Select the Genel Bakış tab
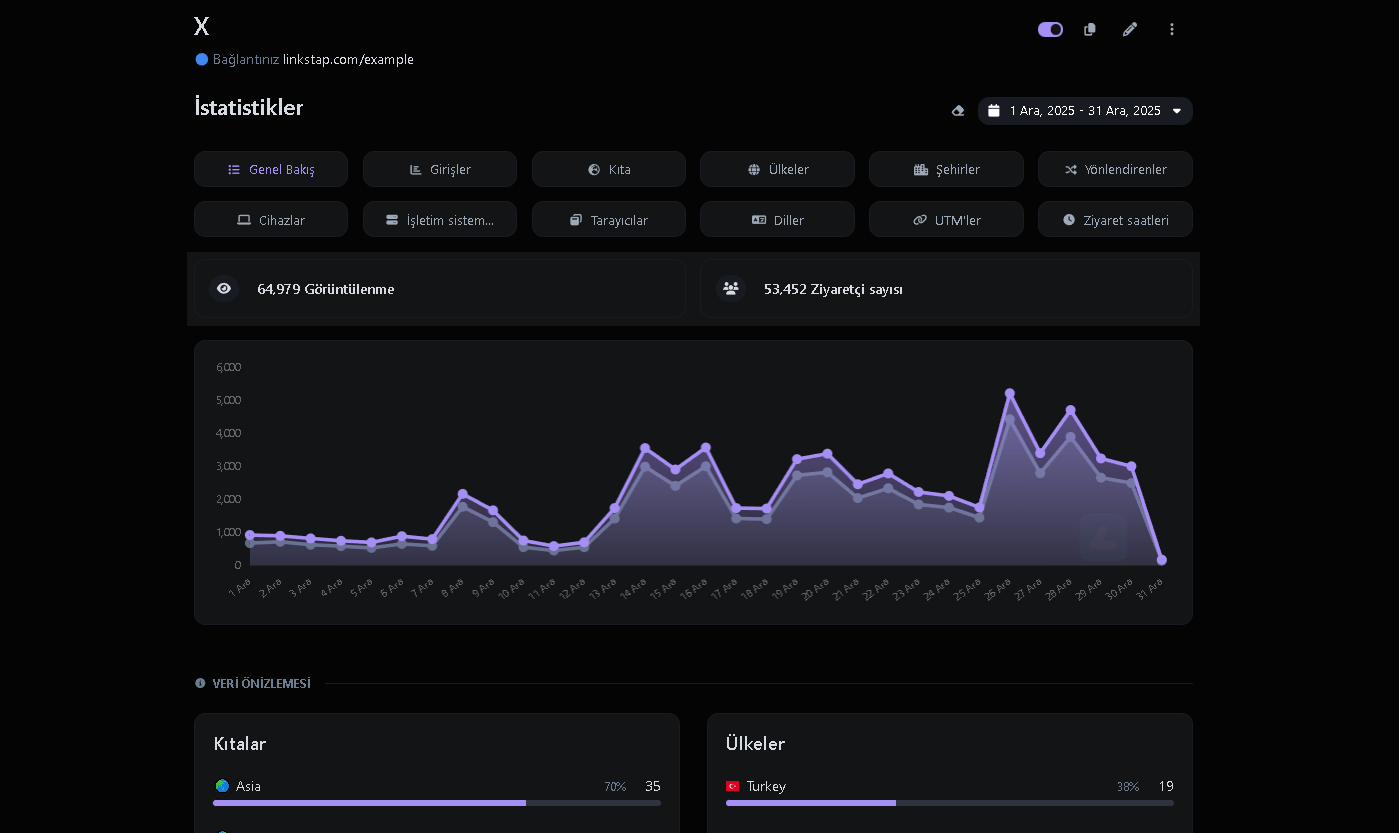 tap(271, 169)
